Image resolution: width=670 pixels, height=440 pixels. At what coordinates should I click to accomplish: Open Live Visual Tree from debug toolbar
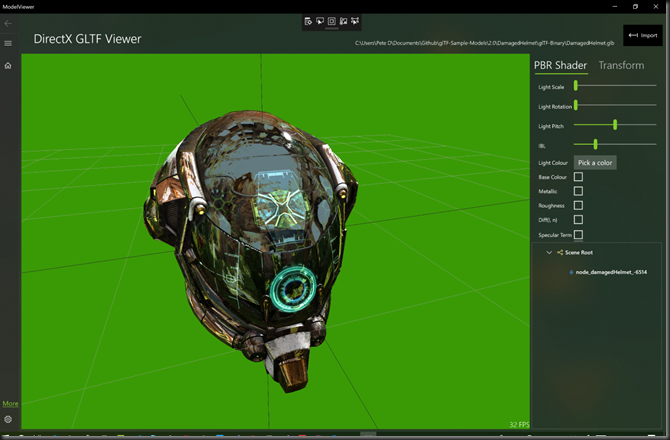click(308, 21)
